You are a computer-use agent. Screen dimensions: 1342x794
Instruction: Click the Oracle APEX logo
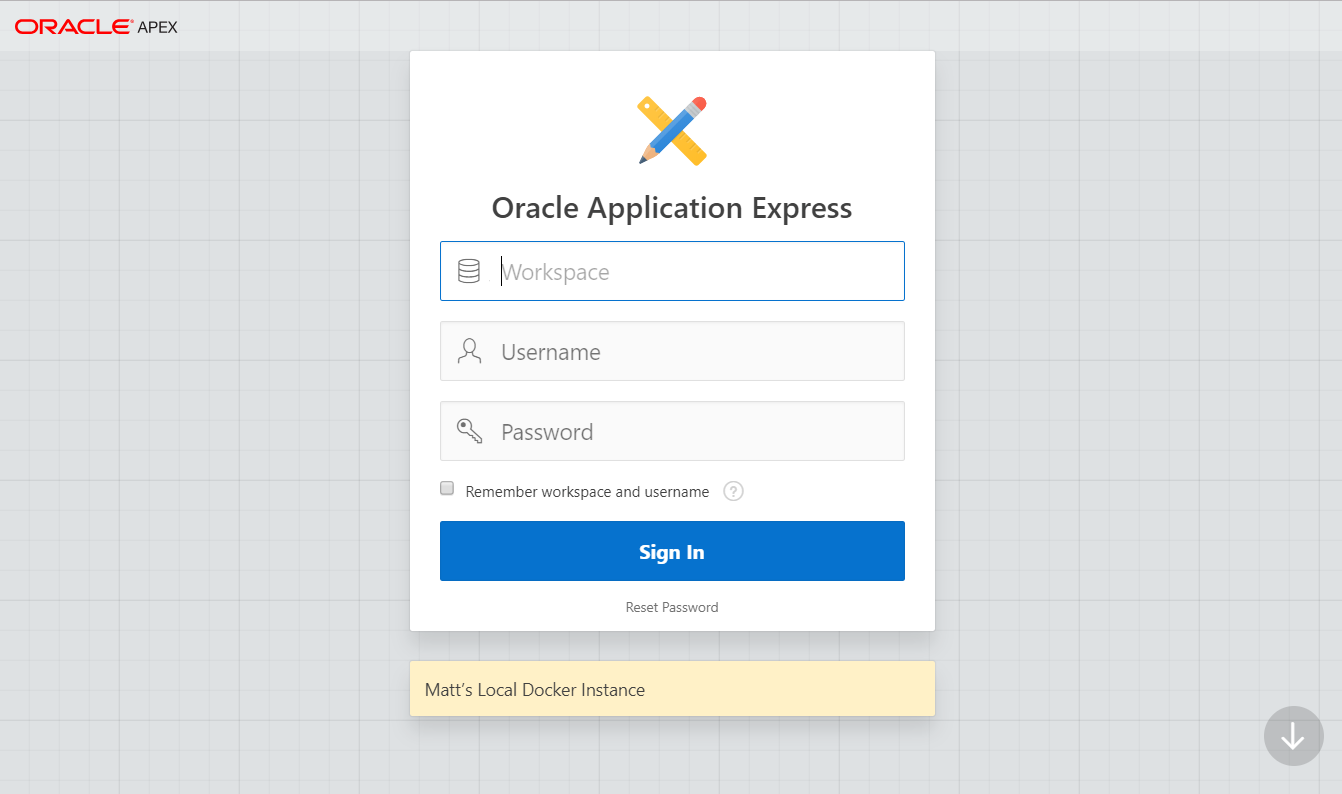pyautogui.click(x=96, y=27)
